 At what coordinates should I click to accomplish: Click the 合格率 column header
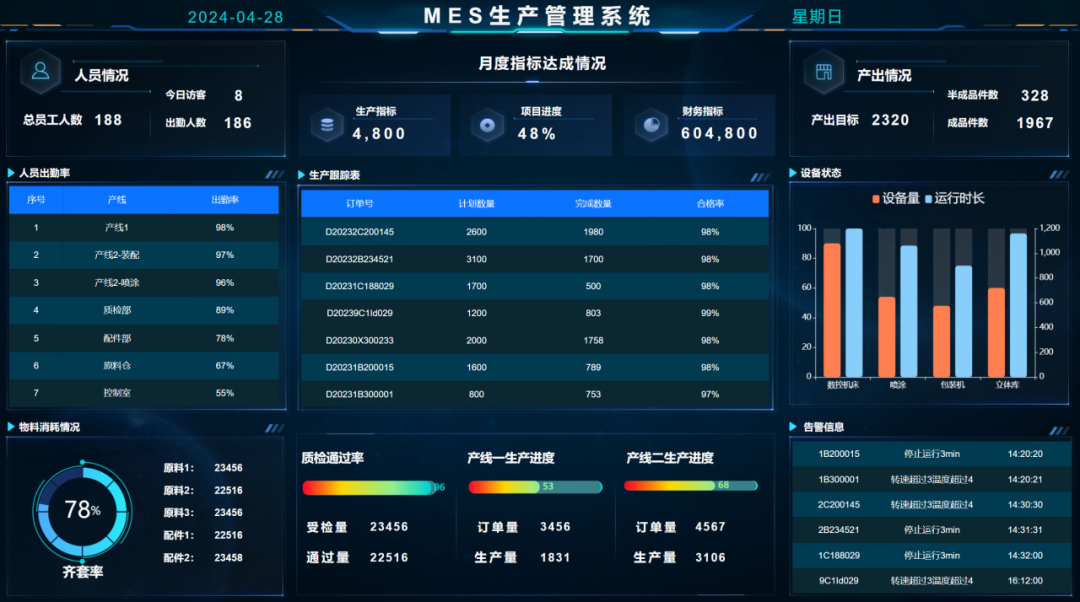[710, 204]
